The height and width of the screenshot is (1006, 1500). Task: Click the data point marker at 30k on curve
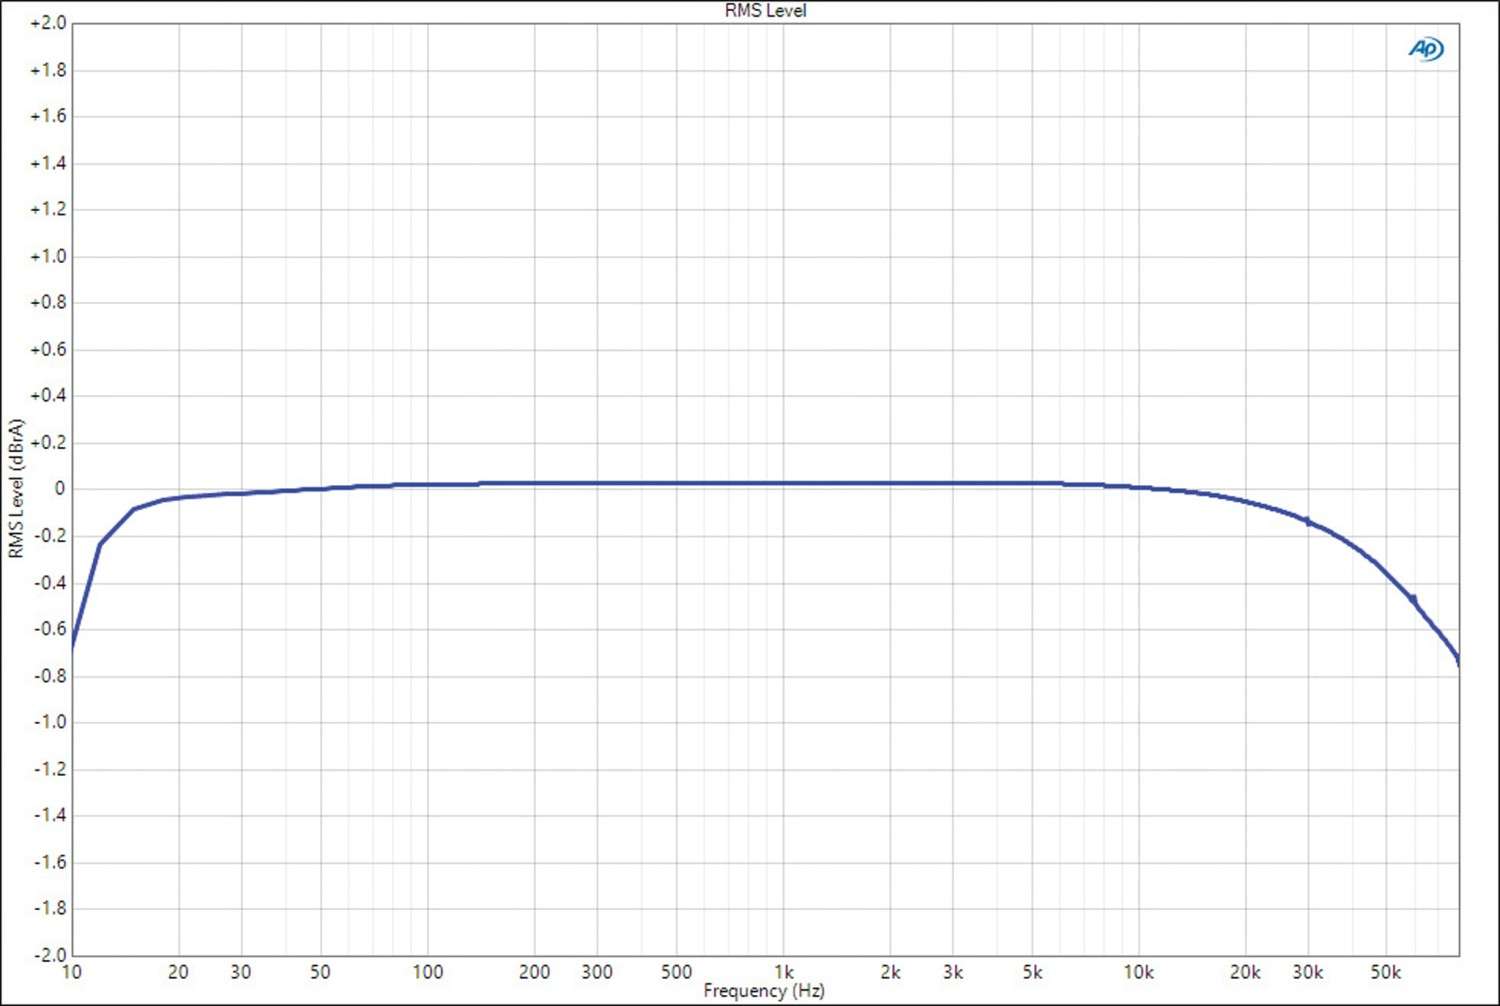pyautogui.click(x=1307, y=521)
